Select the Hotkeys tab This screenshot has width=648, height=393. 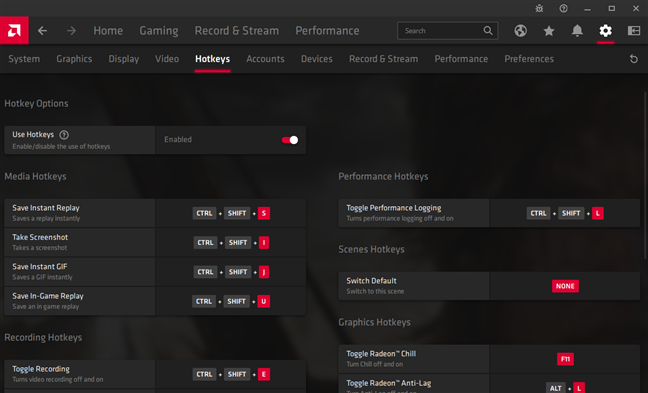point(212,59)
